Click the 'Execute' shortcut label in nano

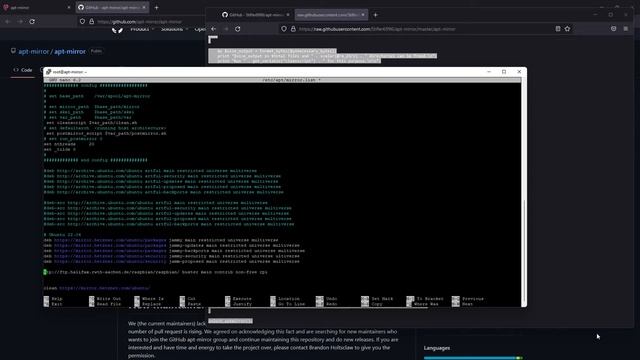(x=242, y=299)
